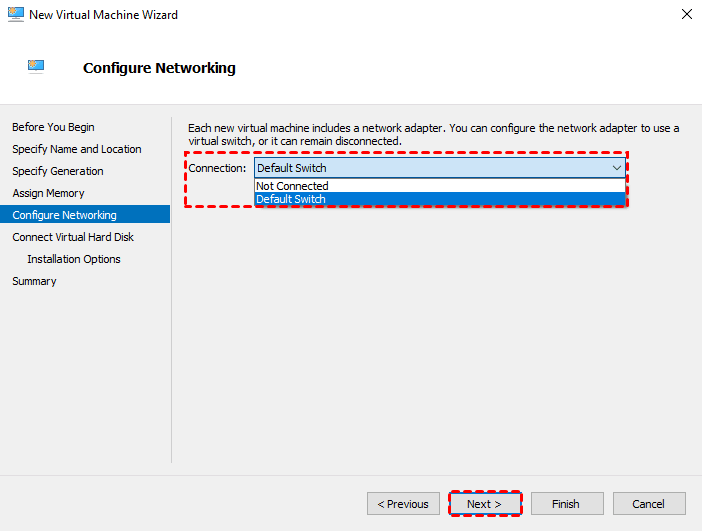Click the virtual machine icon beside Configure Networking
This screenshot has height=531, width=702.
pyautogui.click(x=37, y=66)
